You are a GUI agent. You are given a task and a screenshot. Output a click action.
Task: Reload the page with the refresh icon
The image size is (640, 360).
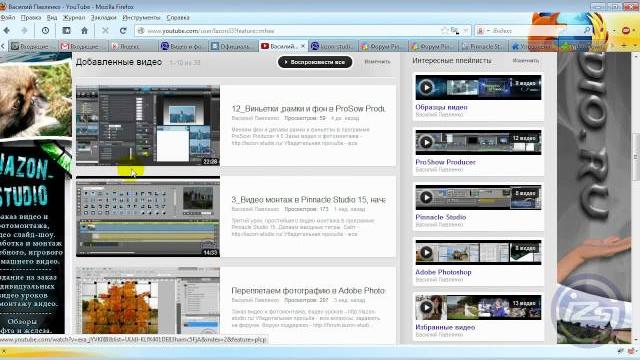click(x=123, y=31)
